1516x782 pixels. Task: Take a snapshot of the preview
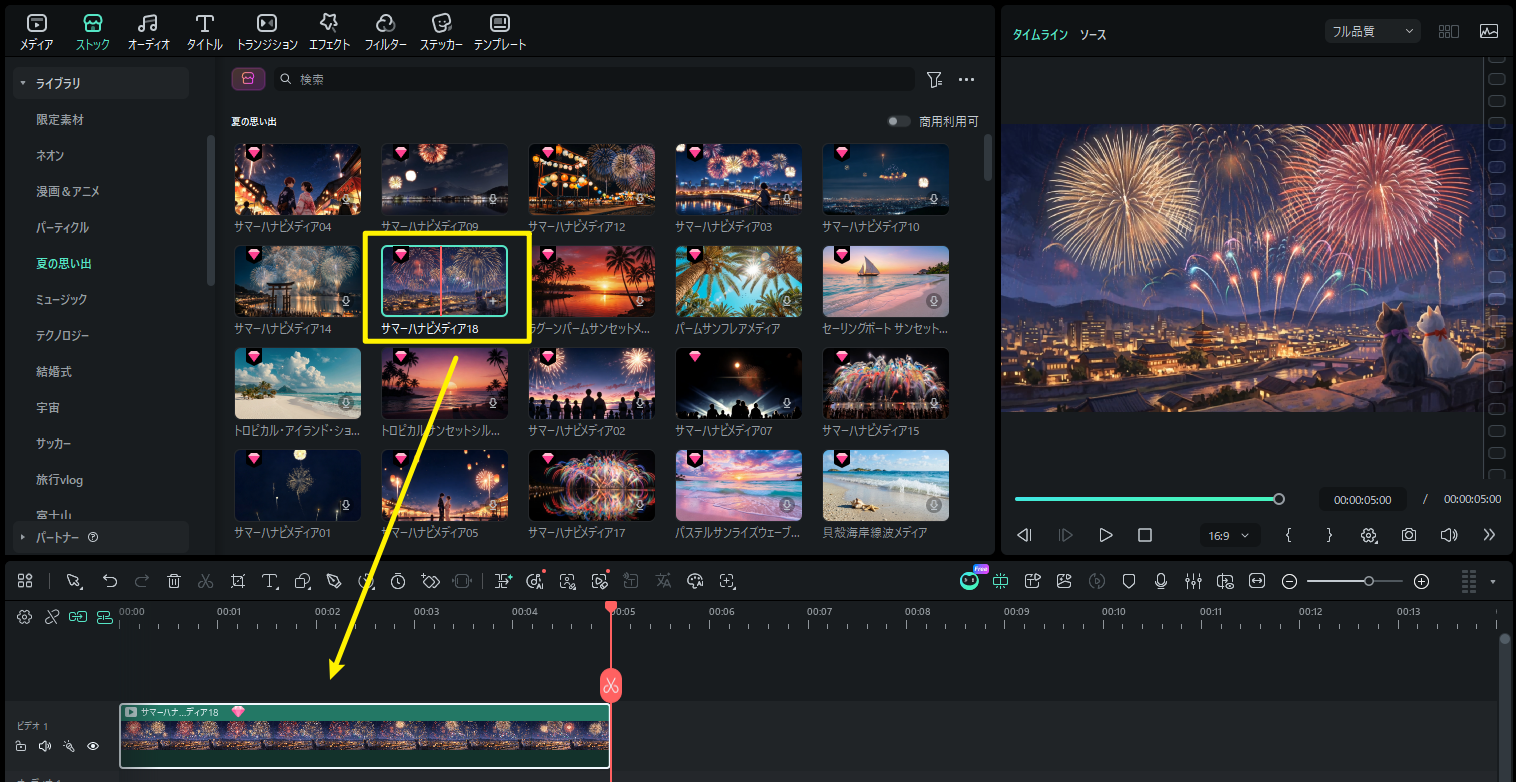click(x=1409, y=535)
